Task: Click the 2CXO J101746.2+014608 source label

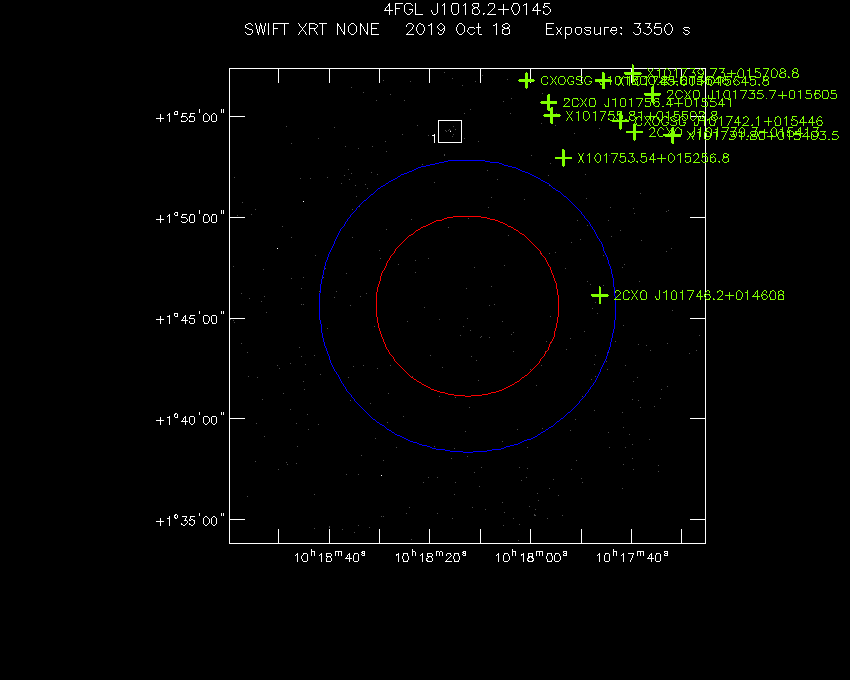Action: tap(699, 296)
